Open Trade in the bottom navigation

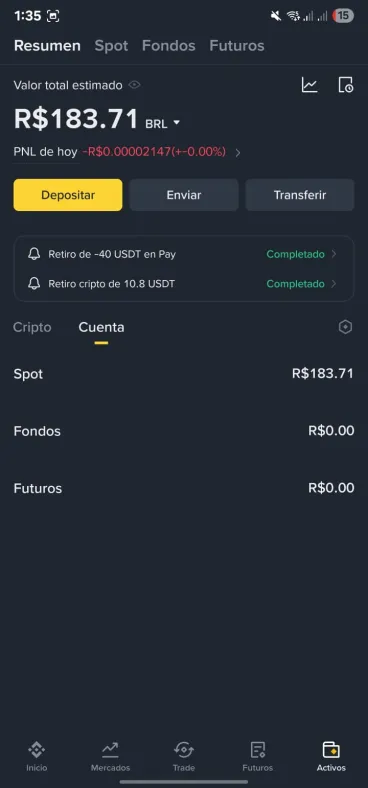click(x=183, y=756)
